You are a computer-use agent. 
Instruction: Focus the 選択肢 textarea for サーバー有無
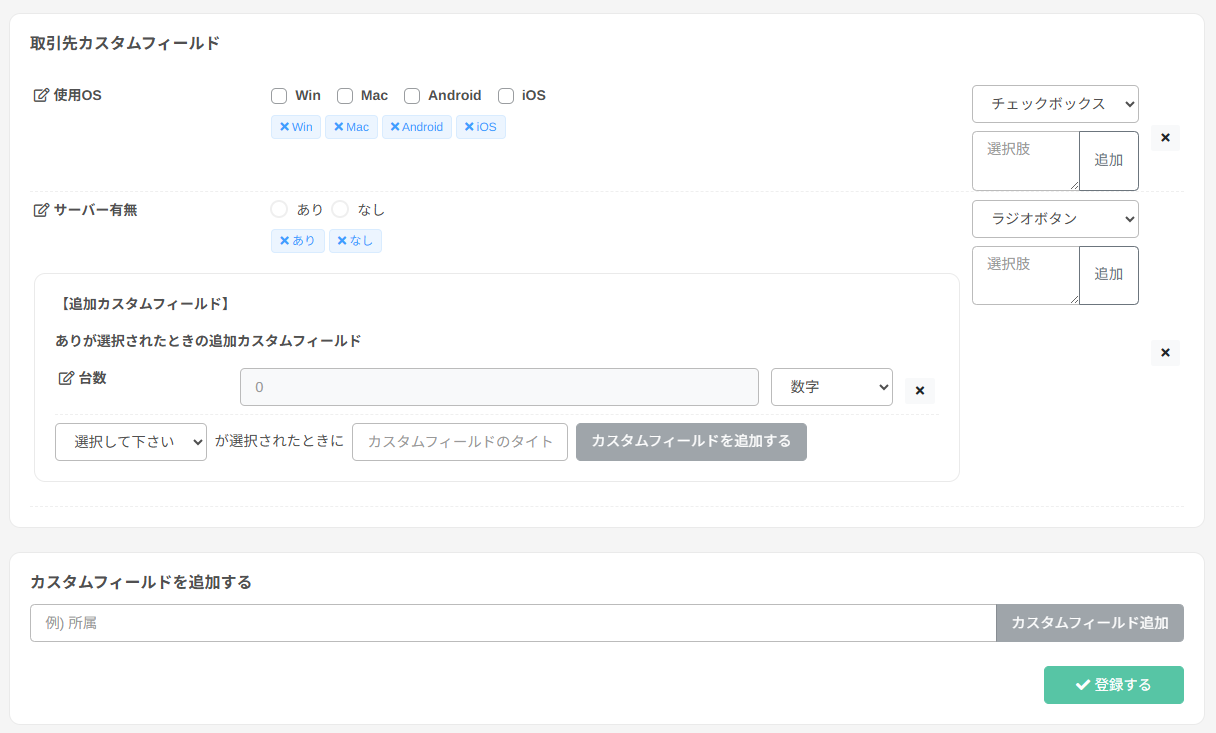[x=1026, y=275]
